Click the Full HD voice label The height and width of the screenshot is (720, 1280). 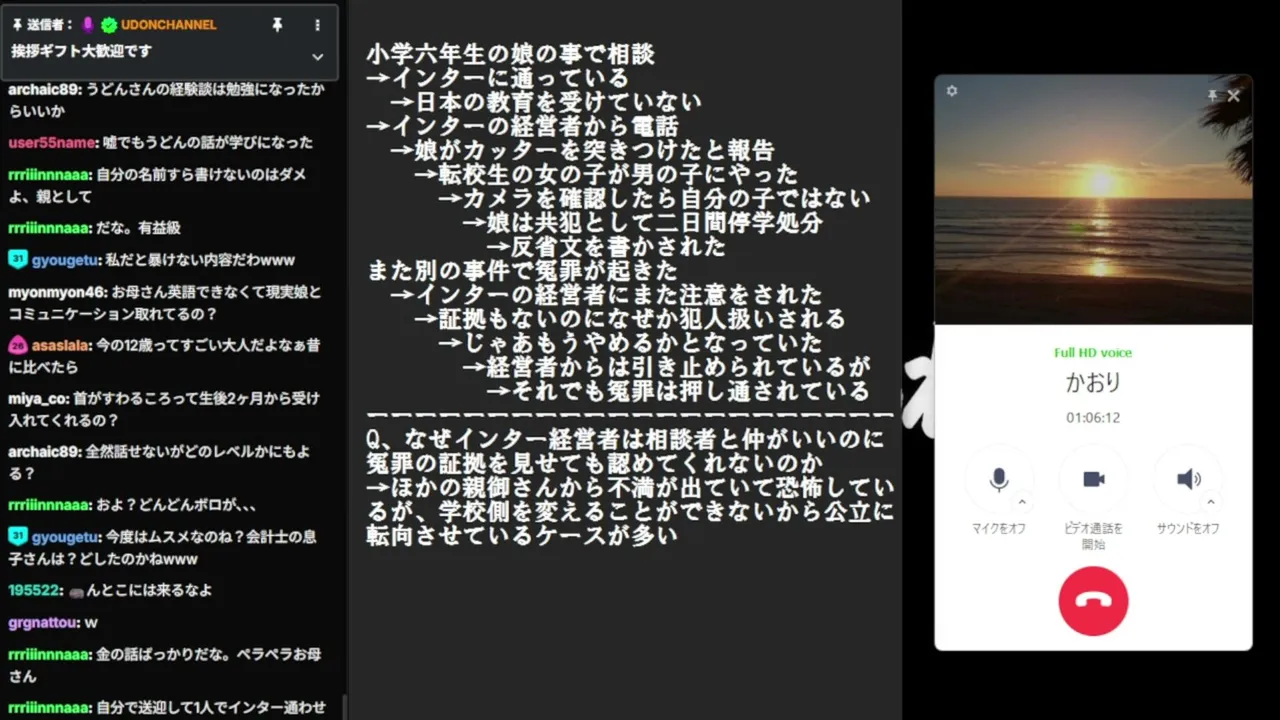(1093, 353)
